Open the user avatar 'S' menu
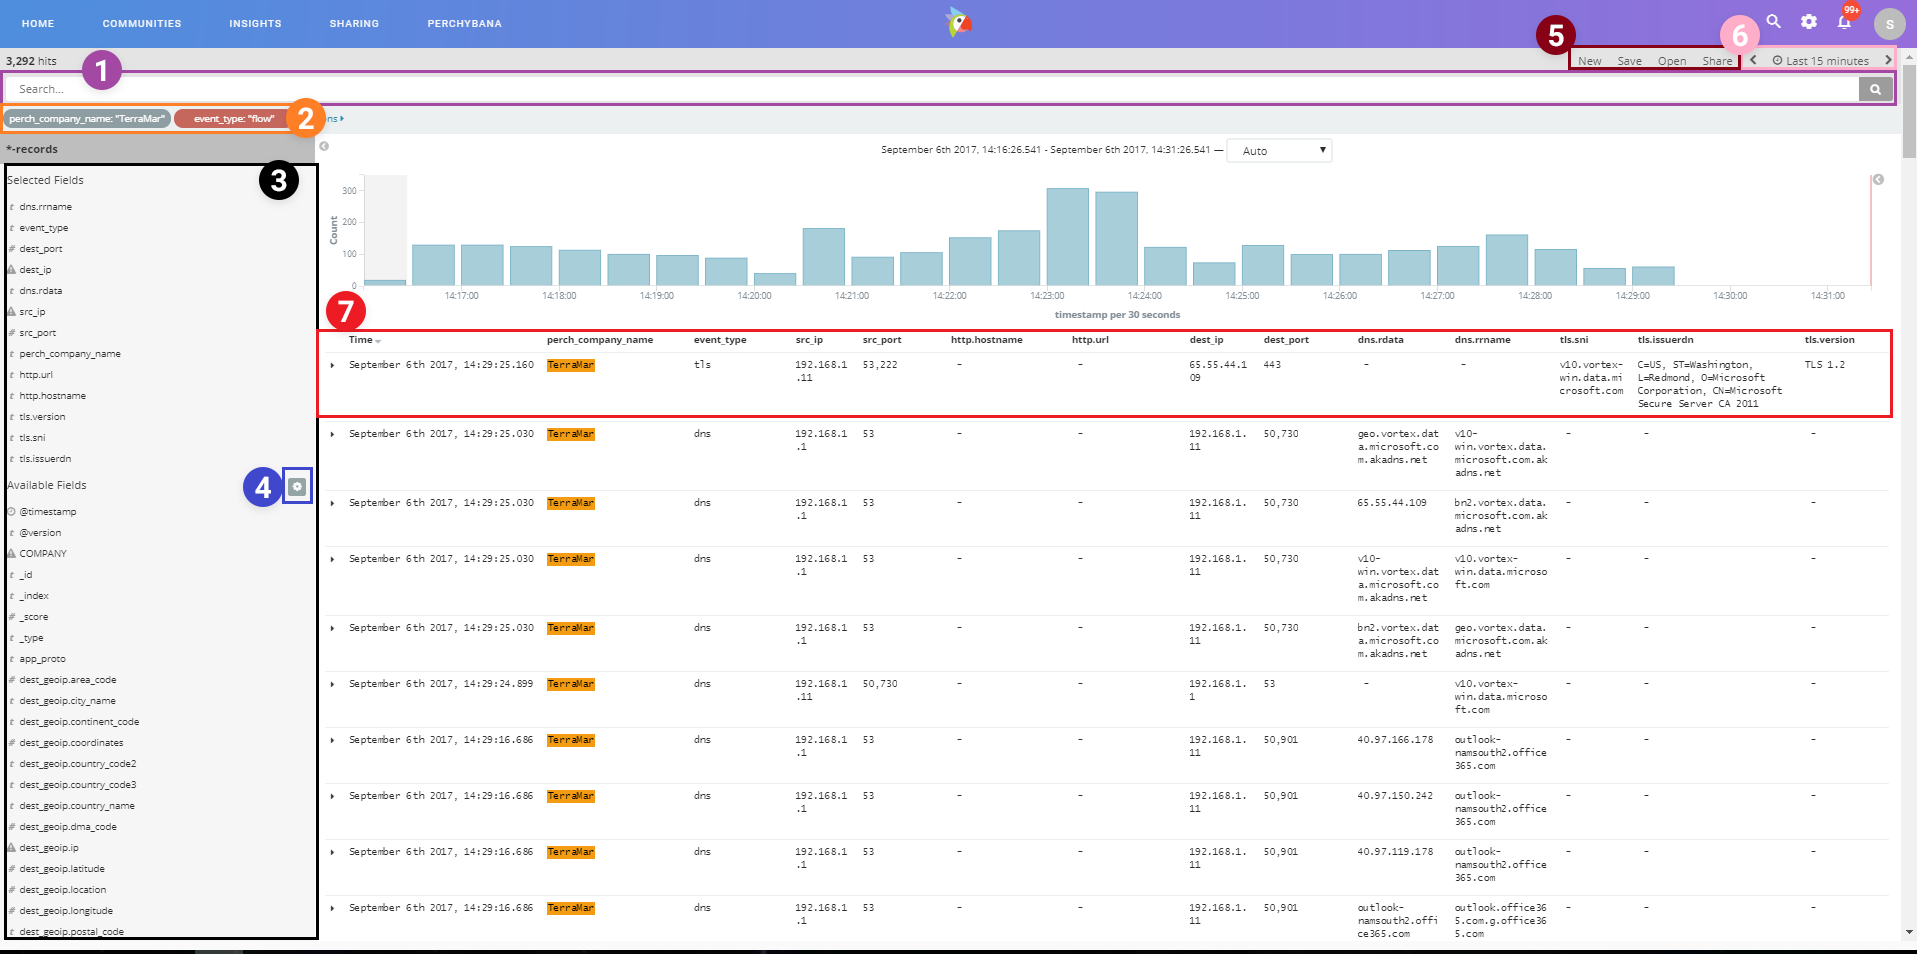 [x=1889, y=23]
